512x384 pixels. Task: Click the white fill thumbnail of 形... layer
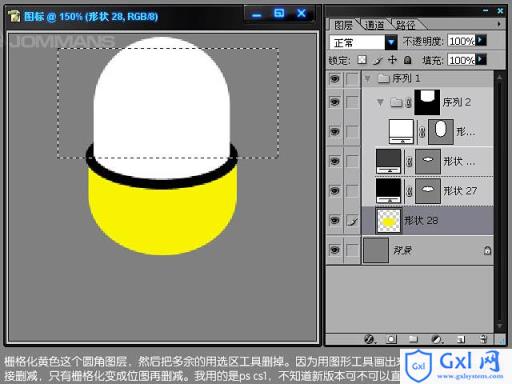[x=401, y=132]
